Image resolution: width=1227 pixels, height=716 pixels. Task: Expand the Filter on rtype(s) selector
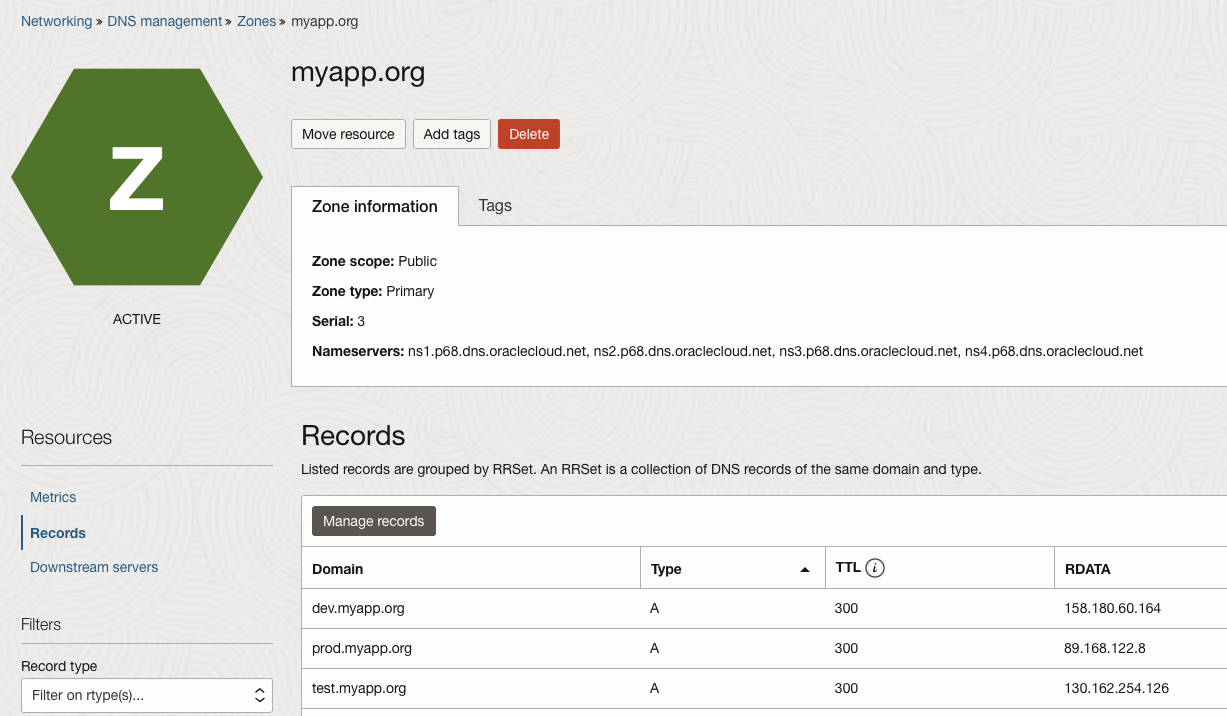click(146, 695)
